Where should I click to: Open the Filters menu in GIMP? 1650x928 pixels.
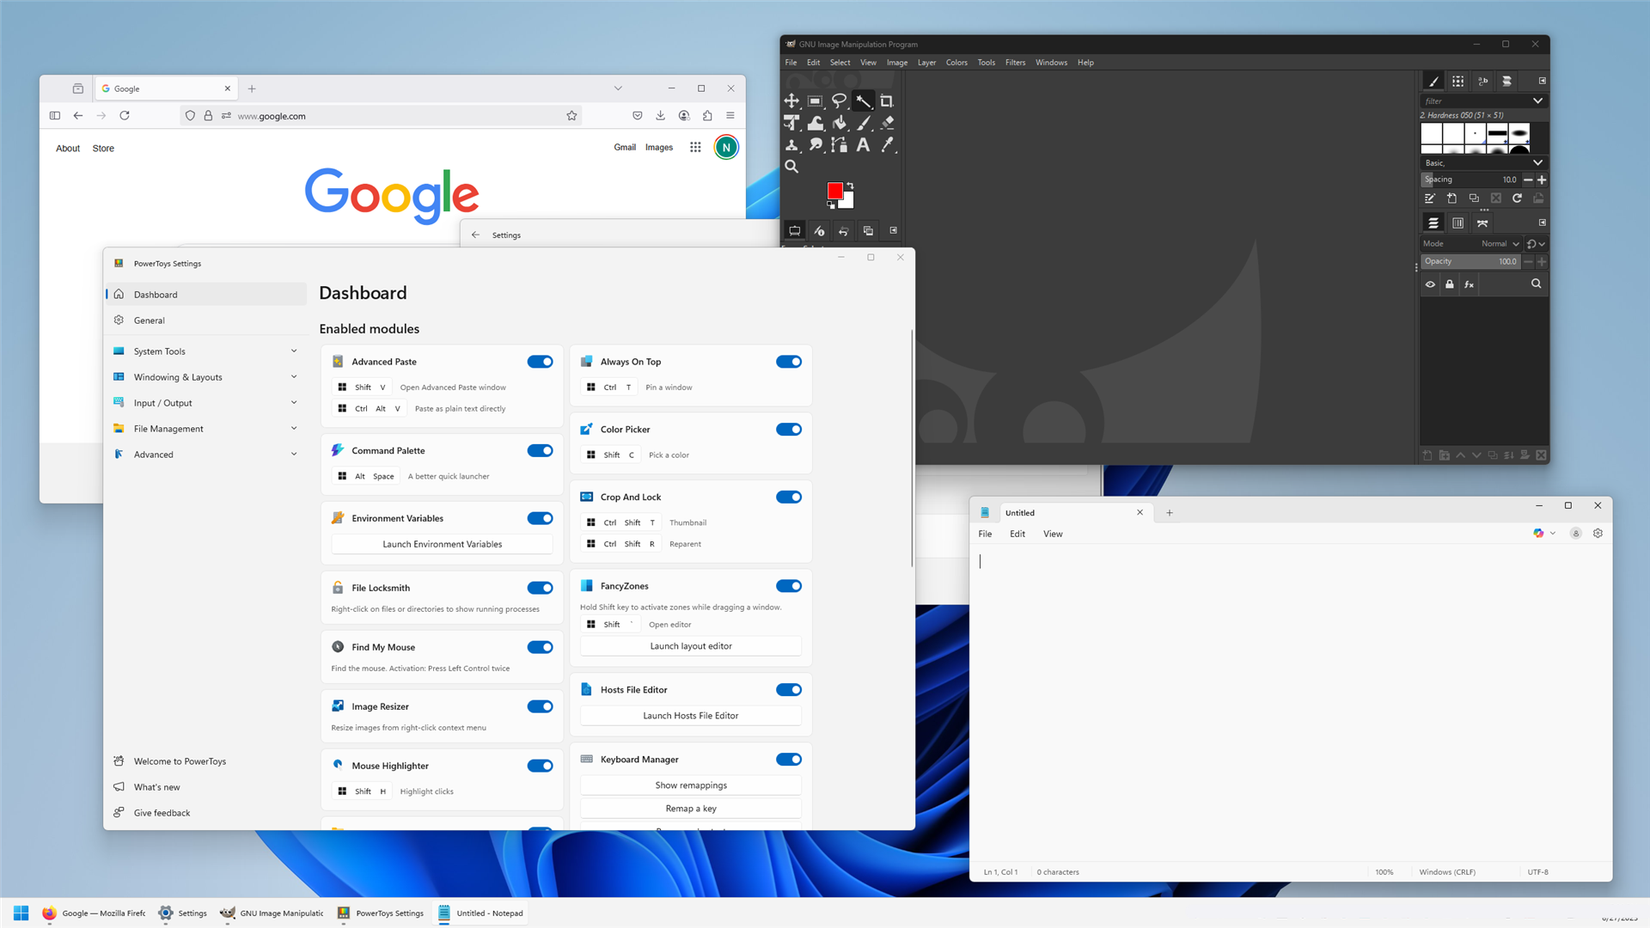click(1015, 62)
